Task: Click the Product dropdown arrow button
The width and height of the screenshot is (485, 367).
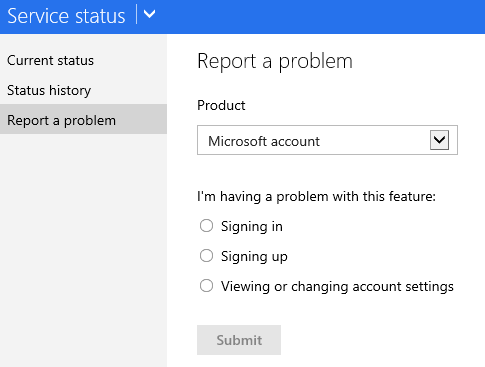Action: click(439, 140)
